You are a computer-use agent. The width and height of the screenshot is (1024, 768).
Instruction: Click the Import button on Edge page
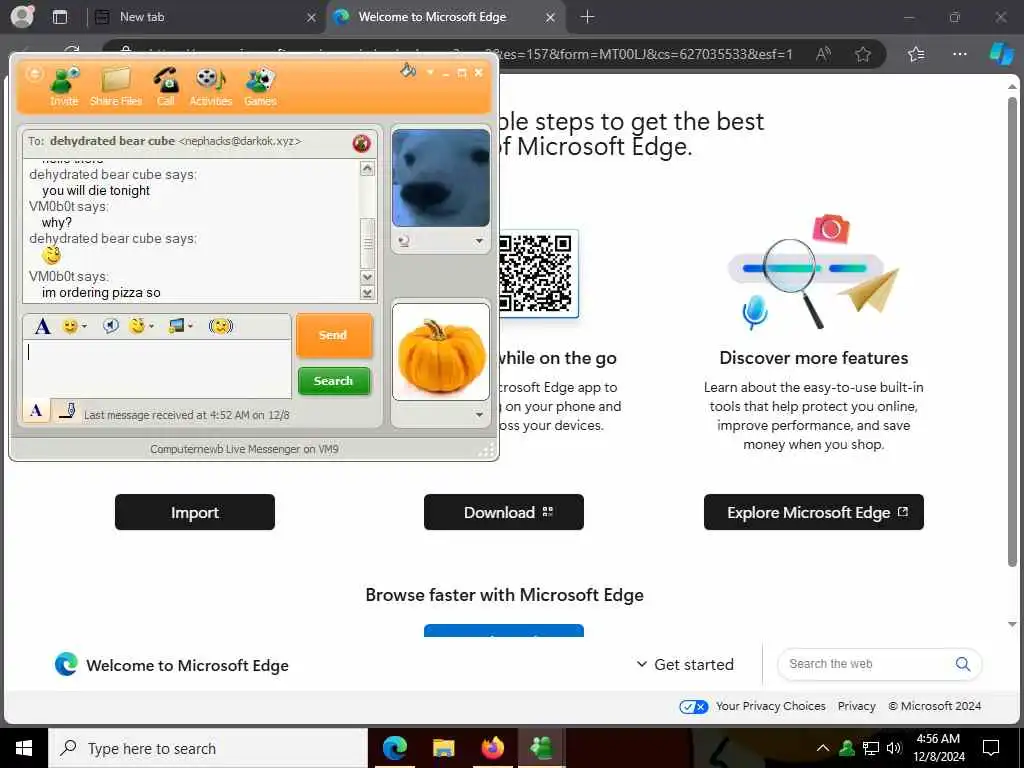click(195, 512)
